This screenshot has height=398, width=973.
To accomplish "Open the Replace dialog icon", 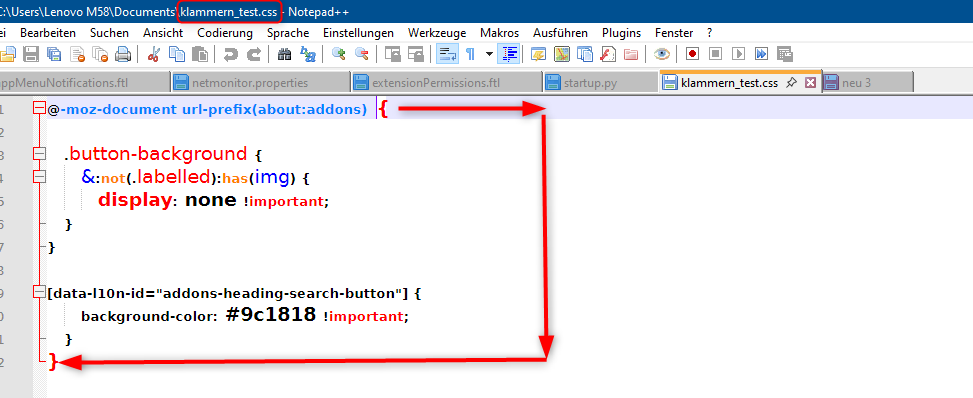I will (307, 55).
